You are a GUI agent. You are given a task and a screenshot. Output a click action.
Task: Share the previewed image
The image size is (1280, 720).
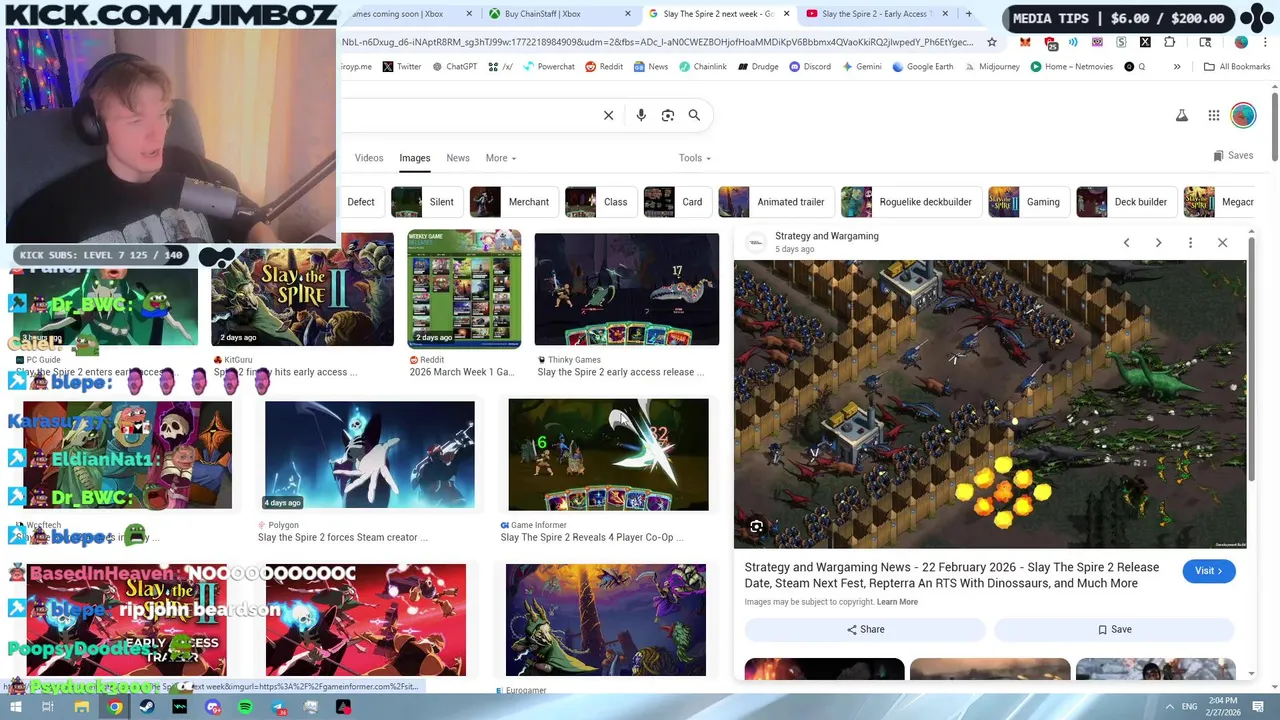(865, 629)
